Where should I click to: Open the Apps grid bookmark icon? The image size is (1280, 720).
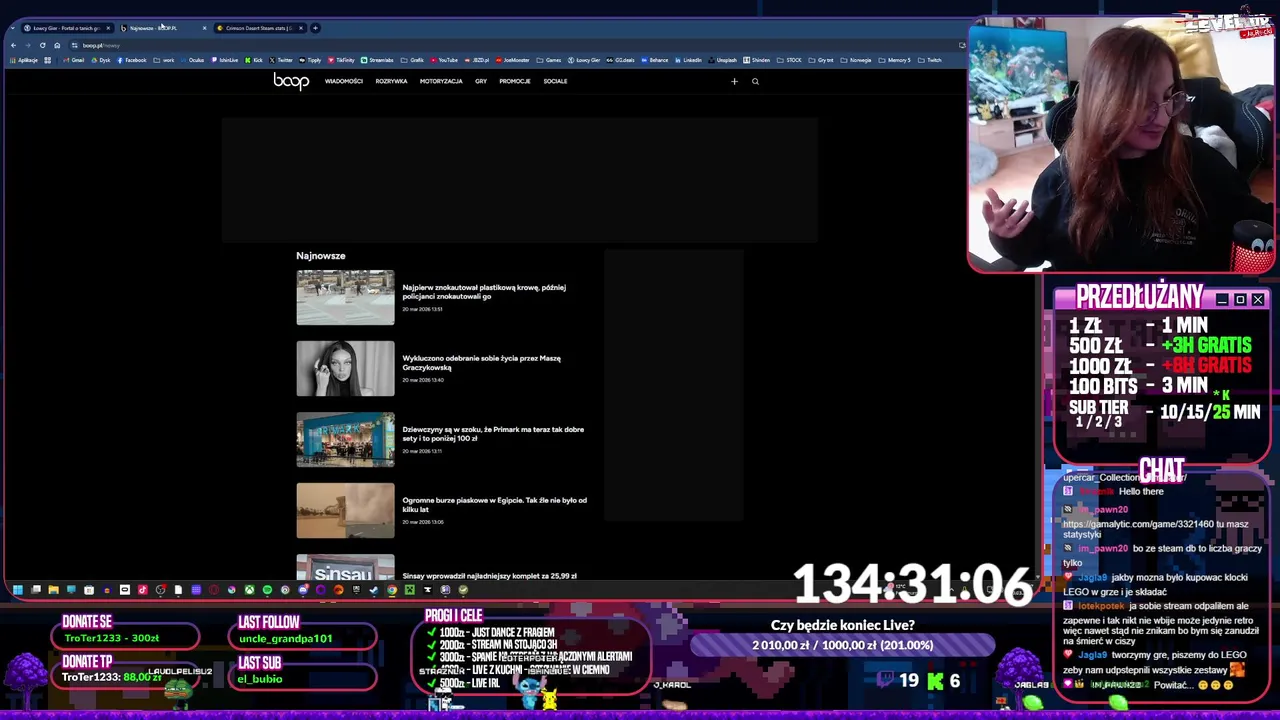[x=47, y=60]
